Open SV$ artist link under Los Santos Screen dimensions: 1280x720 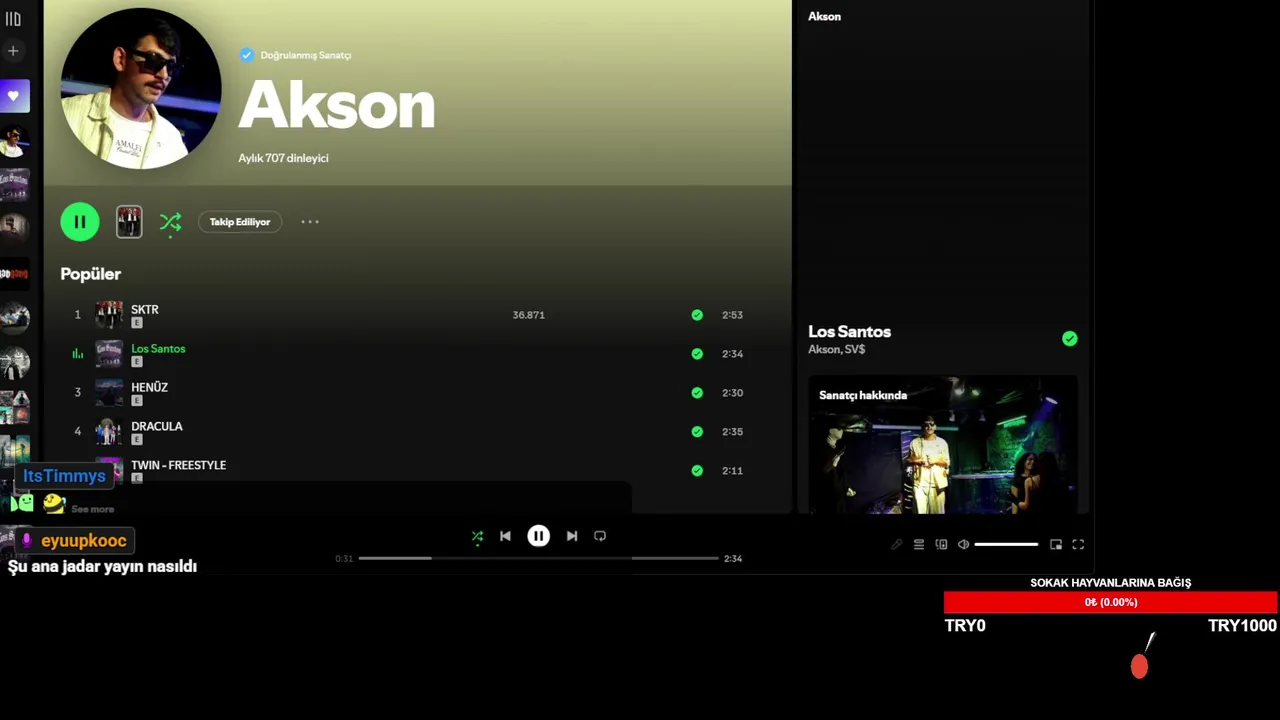point(855,350)
